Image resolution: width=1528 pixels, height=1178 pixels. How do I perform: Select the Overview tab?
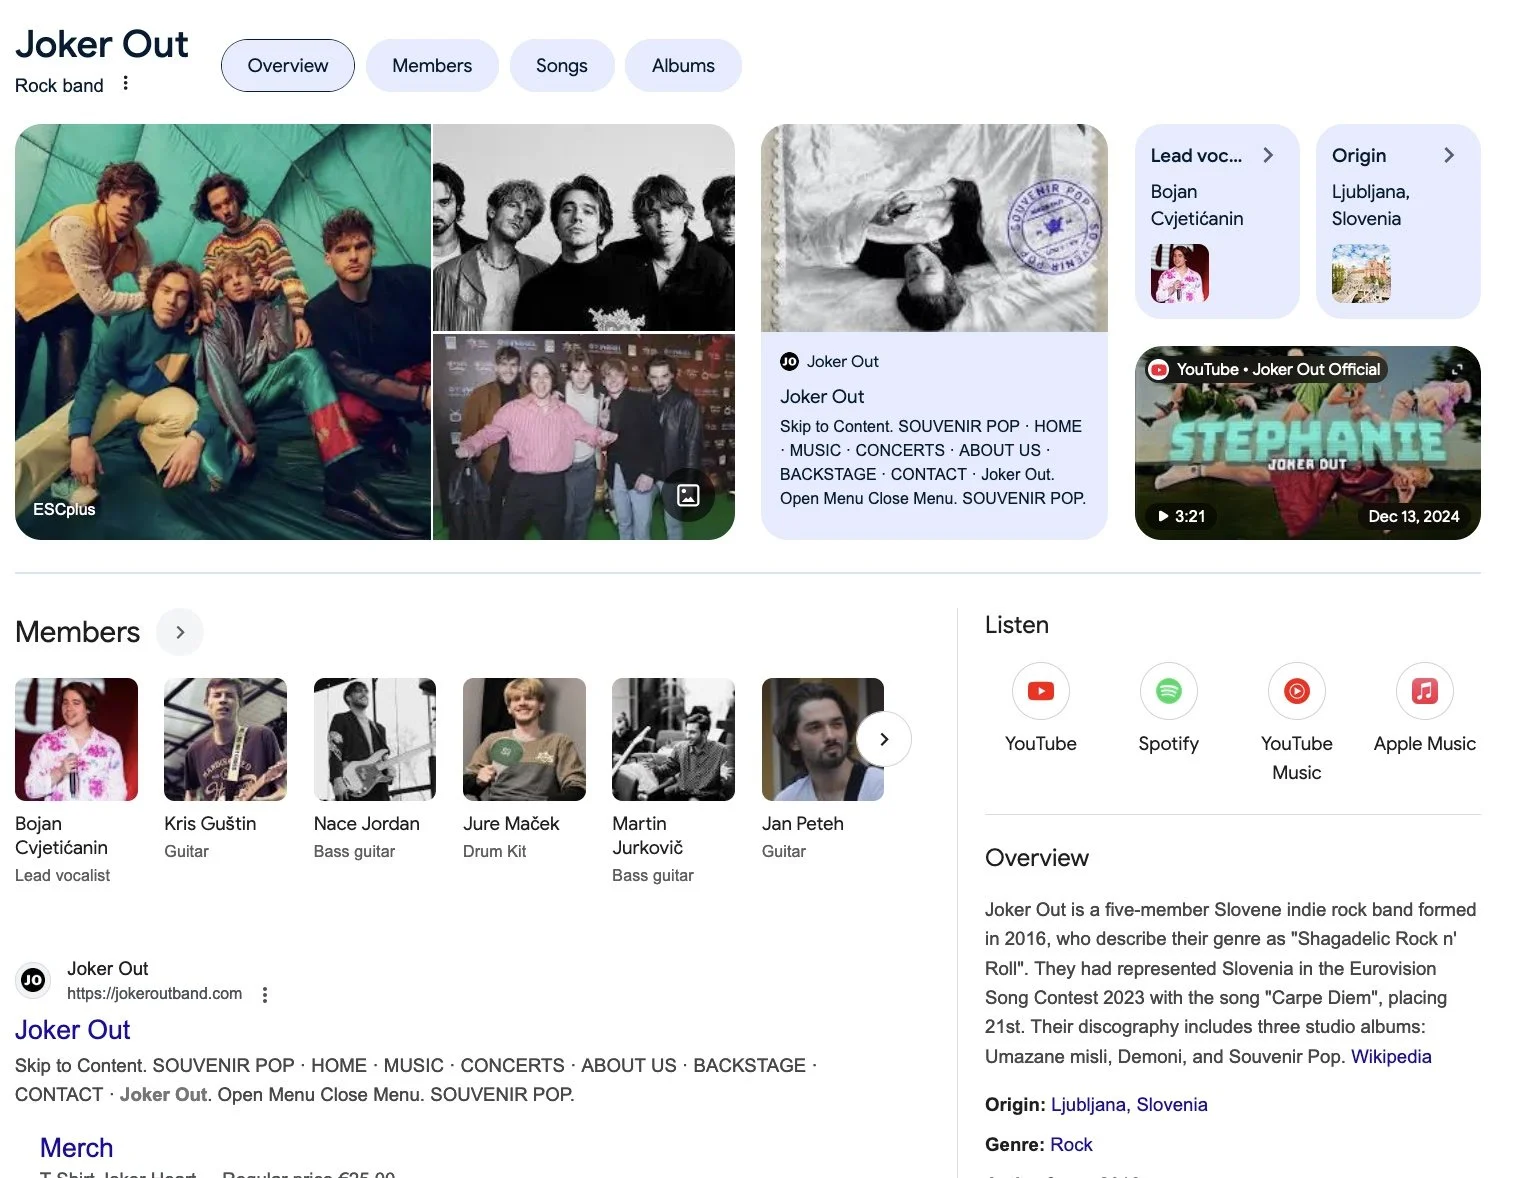pos(288,66)
